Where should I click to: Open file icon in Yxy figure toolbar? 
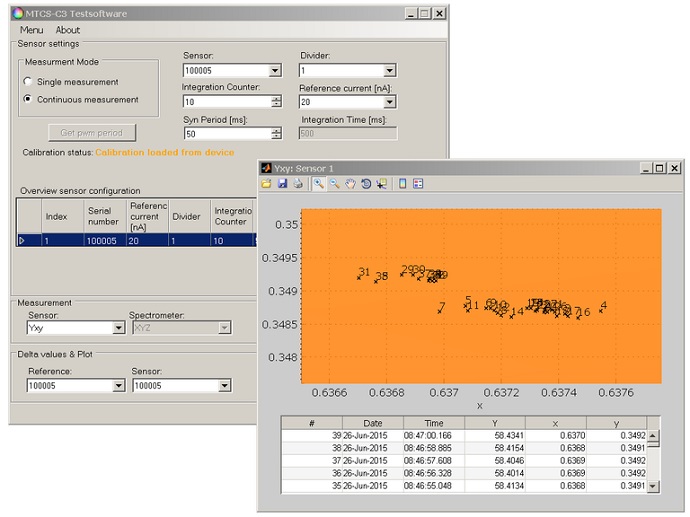coord(266,184)
